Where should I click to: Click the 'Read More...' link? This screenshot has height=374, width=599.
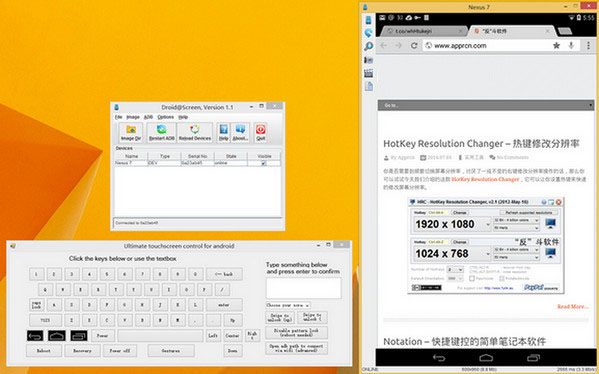pos(572,306)
